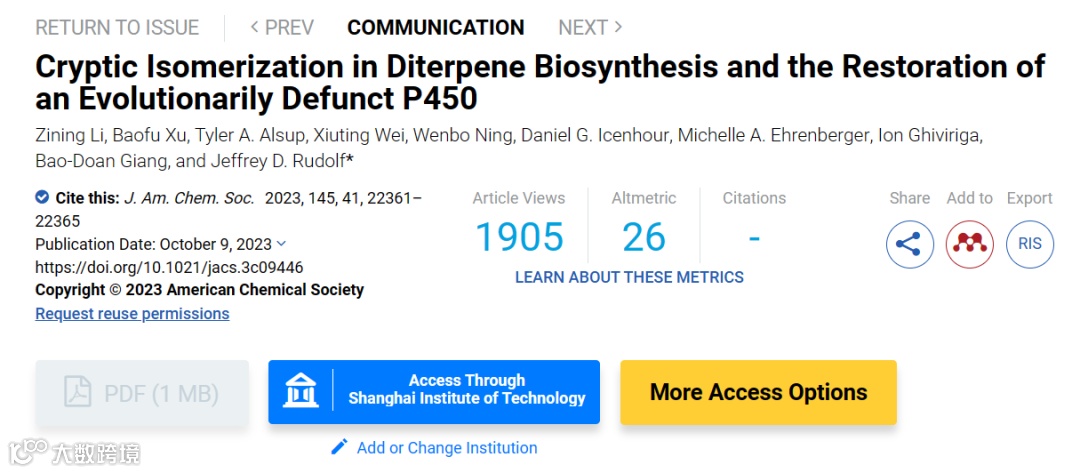Click the blue verified checkmark icon
Screen dimensions: 1080x473
[42, 198]
